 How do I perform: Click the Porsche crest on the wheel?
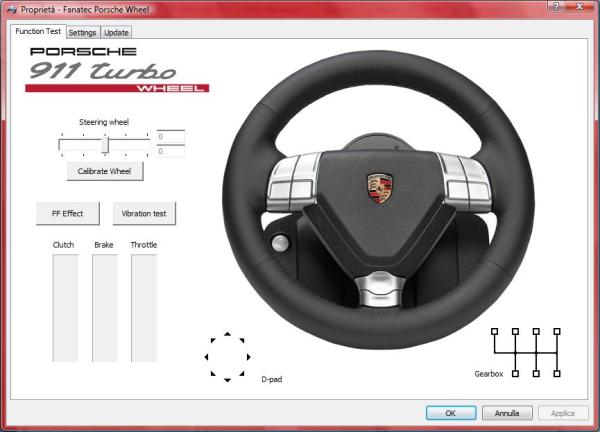click(380, 188)
